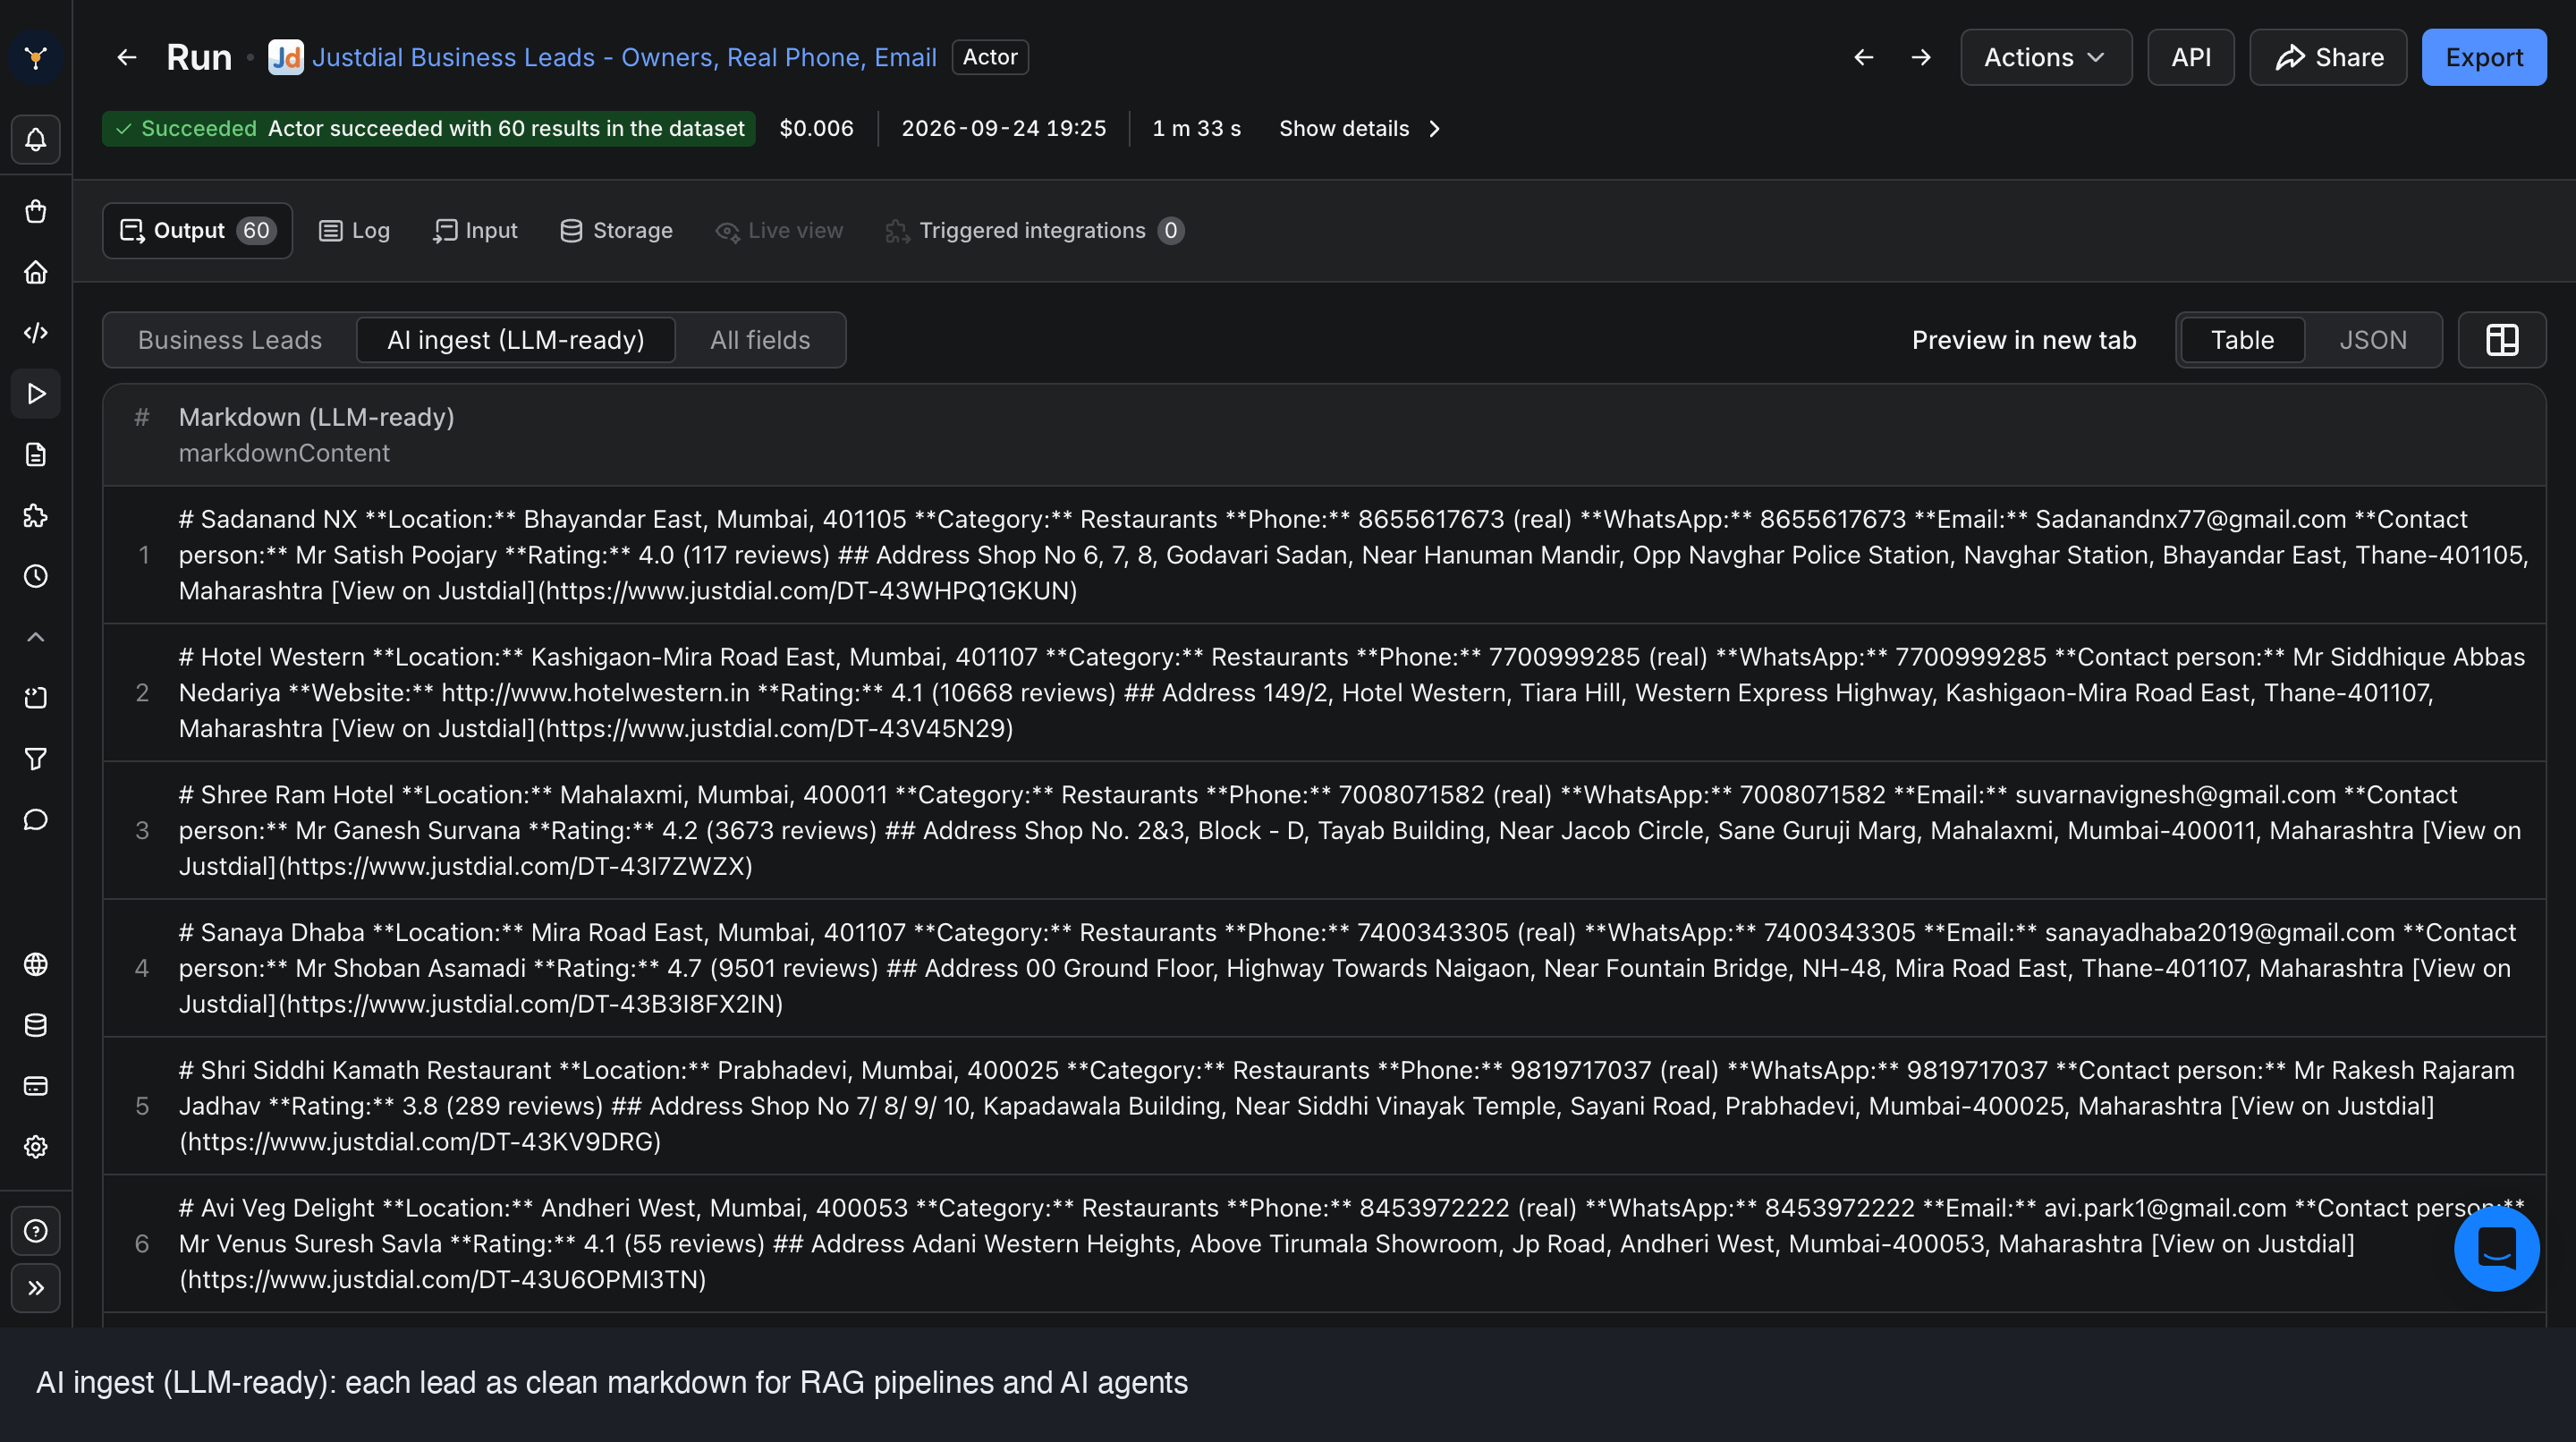Select the AI ingest (LLM-ready) view
The height and width of the screenshot is (1442, 2576).
click(x=515, y=340)
